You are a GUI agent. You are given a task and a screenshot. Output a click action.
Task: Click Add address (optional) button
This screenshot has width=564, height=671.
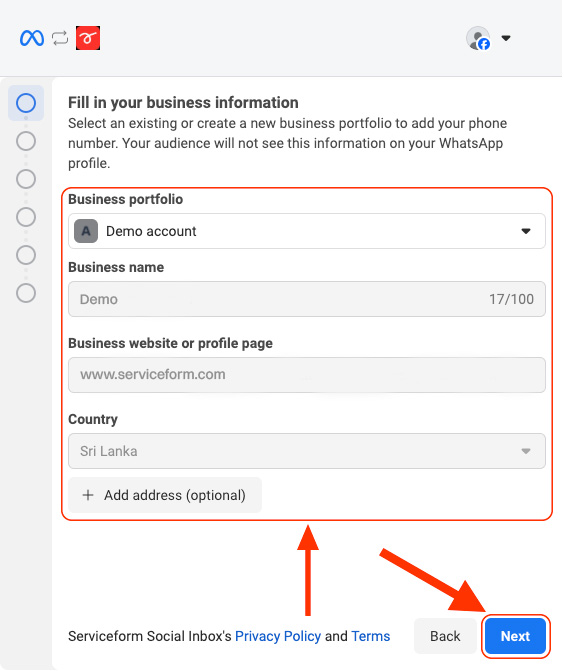pyautogui.click(x=165, y=495)
